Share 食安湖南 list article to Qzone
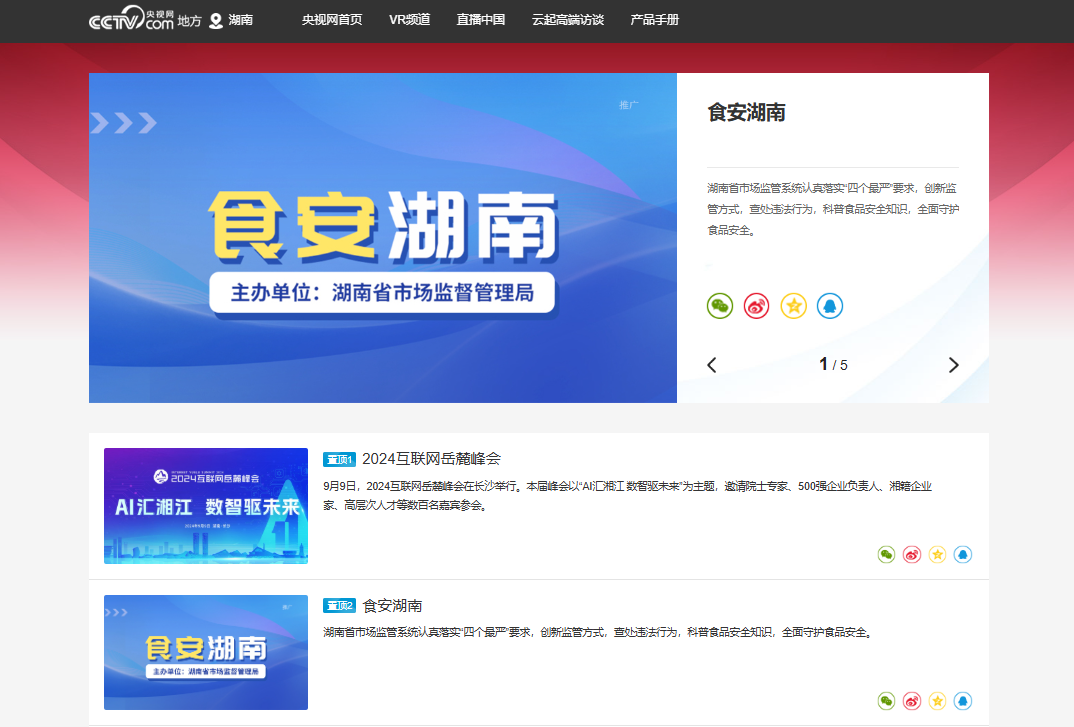Image resolution: width=1074 pixels, height=727 pixels. [x=937, y=701]
